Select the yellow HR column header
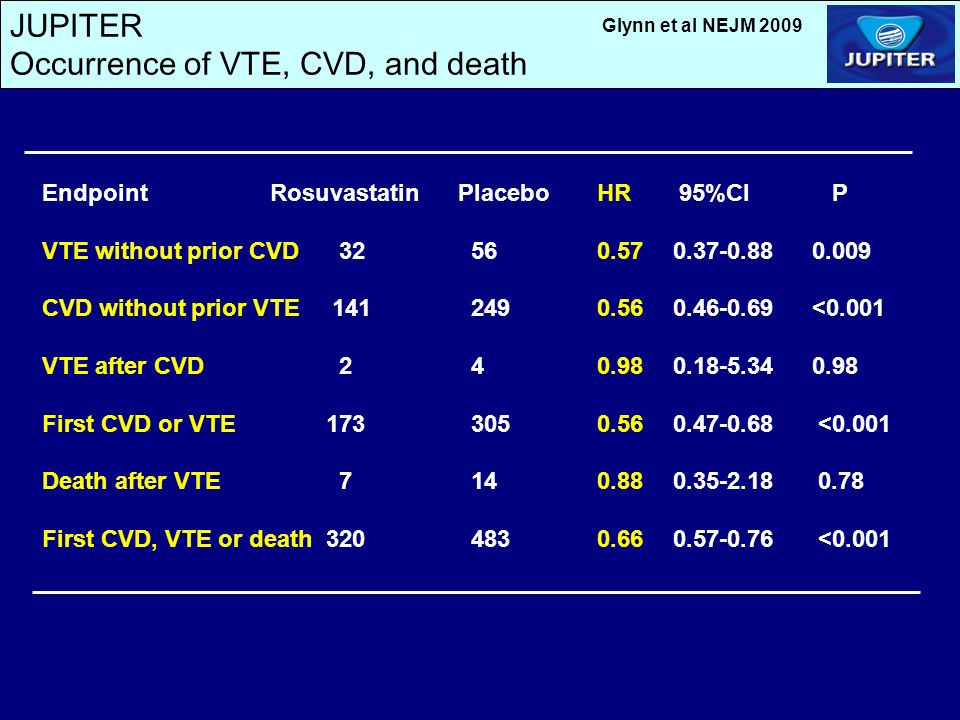 coord(614,193)
